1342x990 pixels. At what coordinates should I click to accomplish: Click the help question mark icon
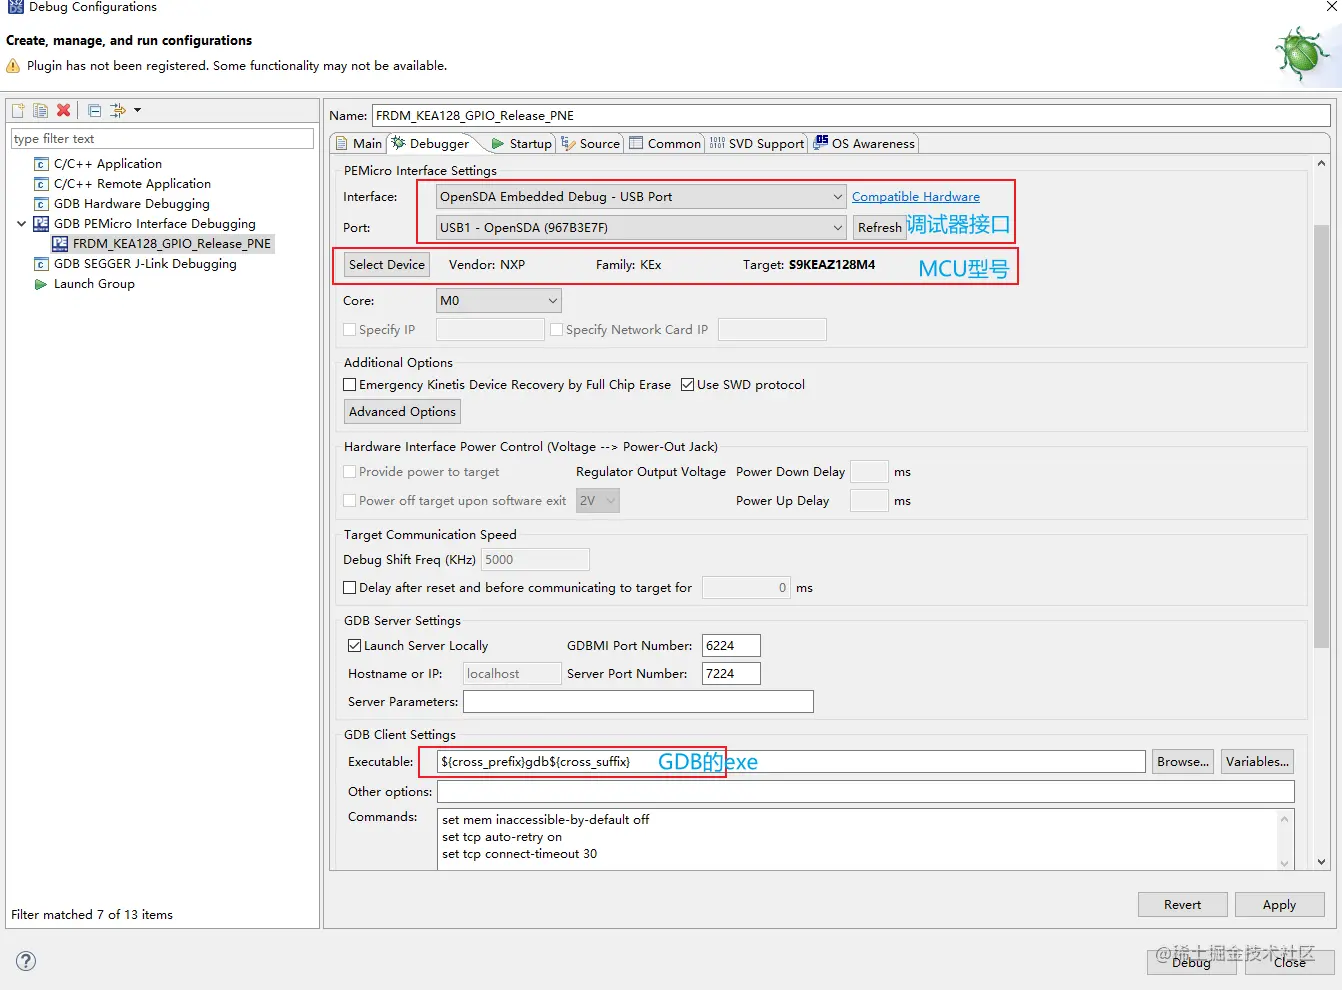click(x=27, y=961)
